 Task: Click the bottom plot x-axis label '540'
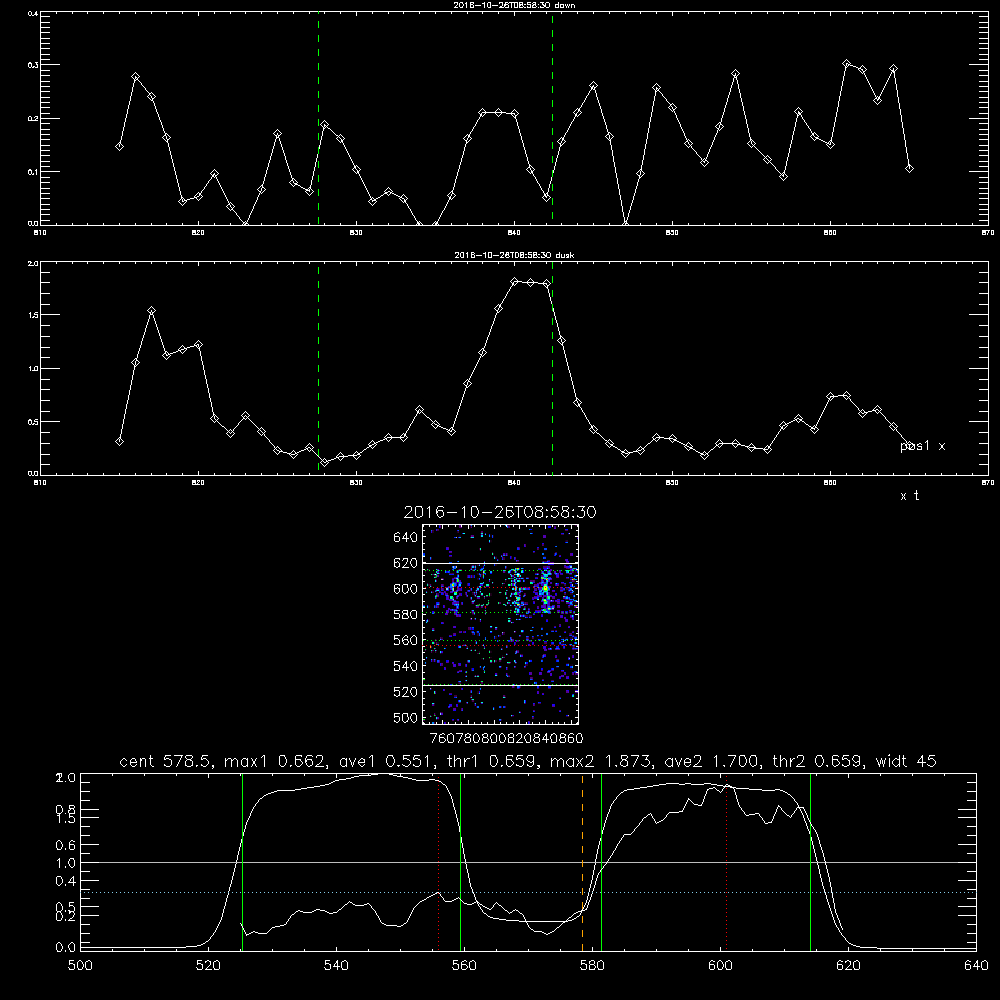pyautogui.click(x=336, y=966)
